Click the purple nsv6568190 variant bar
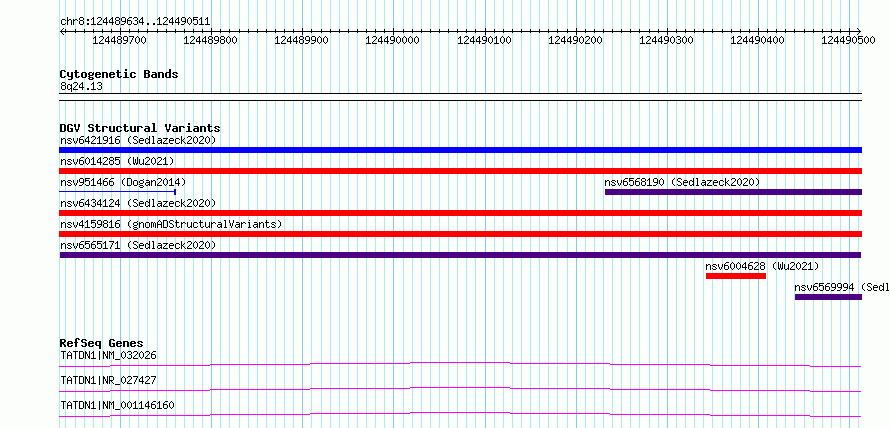 [733, 192]
